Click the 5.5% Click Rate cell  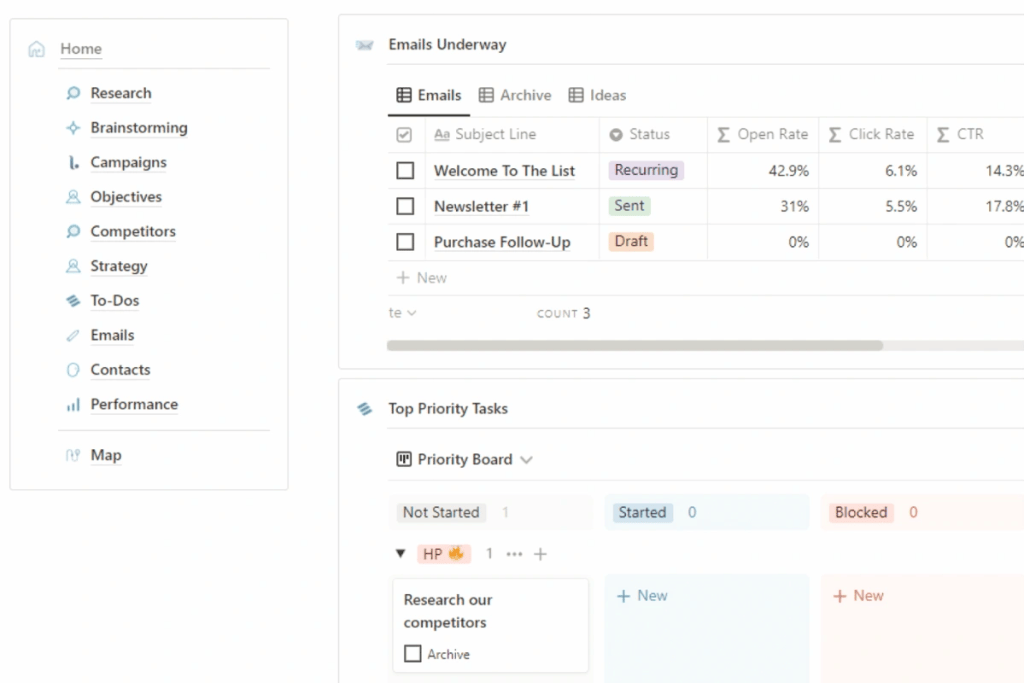[872, 206]
